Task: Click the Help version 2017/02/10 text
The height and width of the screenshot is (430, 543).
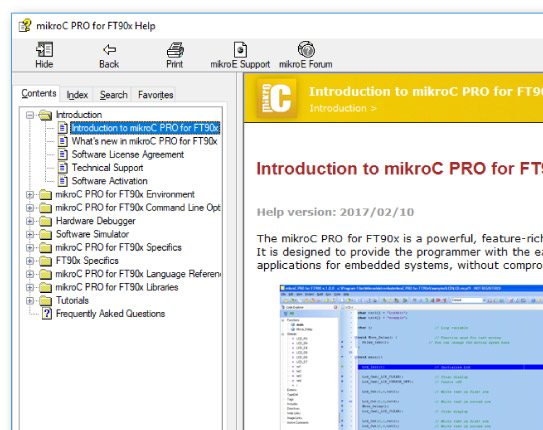Action: [335, 212]
